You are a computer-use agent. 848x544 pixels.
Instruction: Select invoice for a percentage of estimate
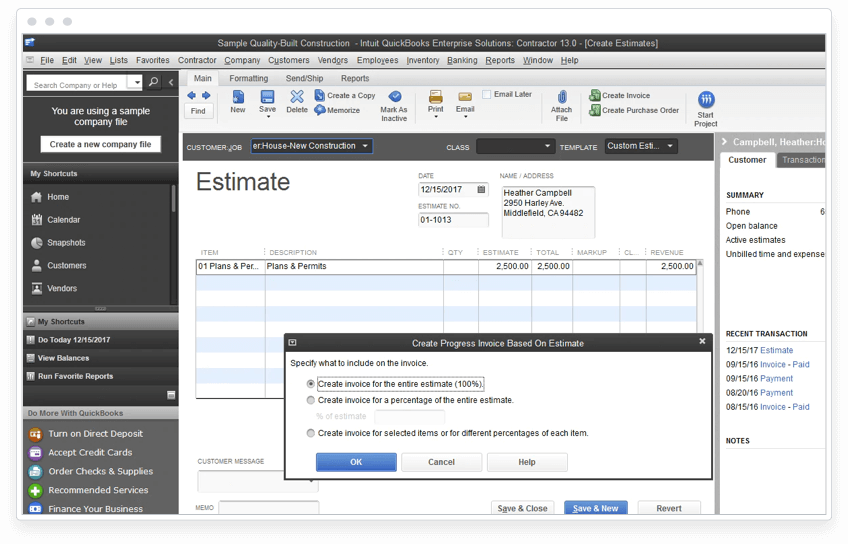(x=311, y=400)
